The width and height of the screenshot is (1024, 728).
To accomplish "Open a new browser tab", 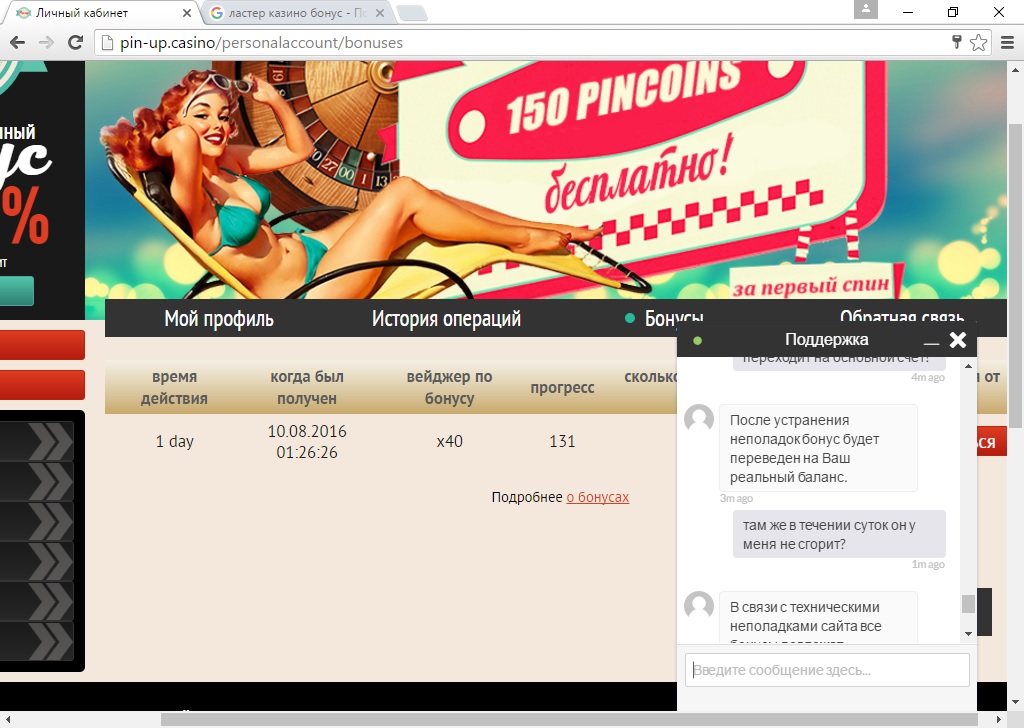I will point(411,13).
